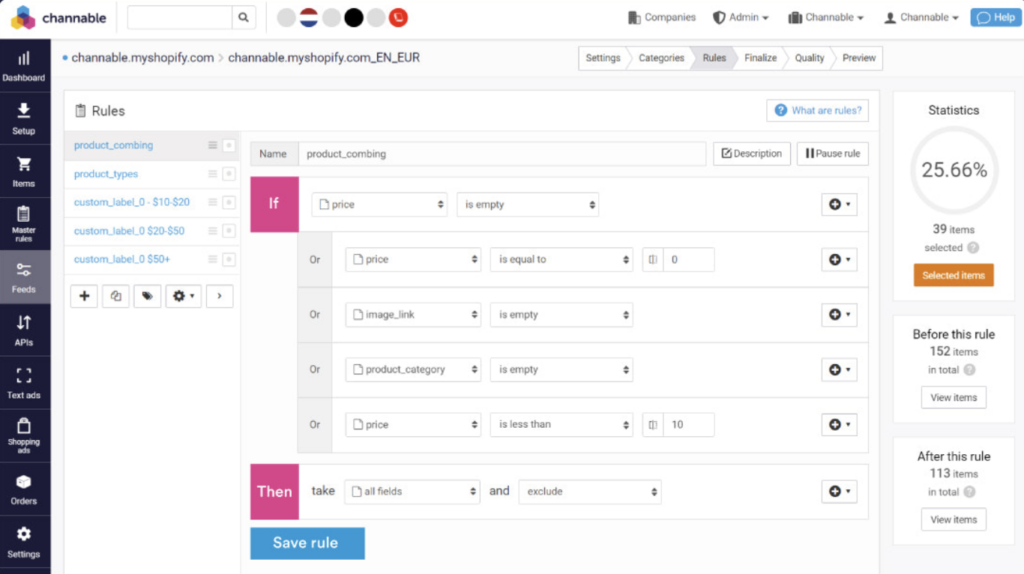Screen dimensions: 1024x574
Task: Click drag handle of product_combing rule
Action: click(212, 145)
